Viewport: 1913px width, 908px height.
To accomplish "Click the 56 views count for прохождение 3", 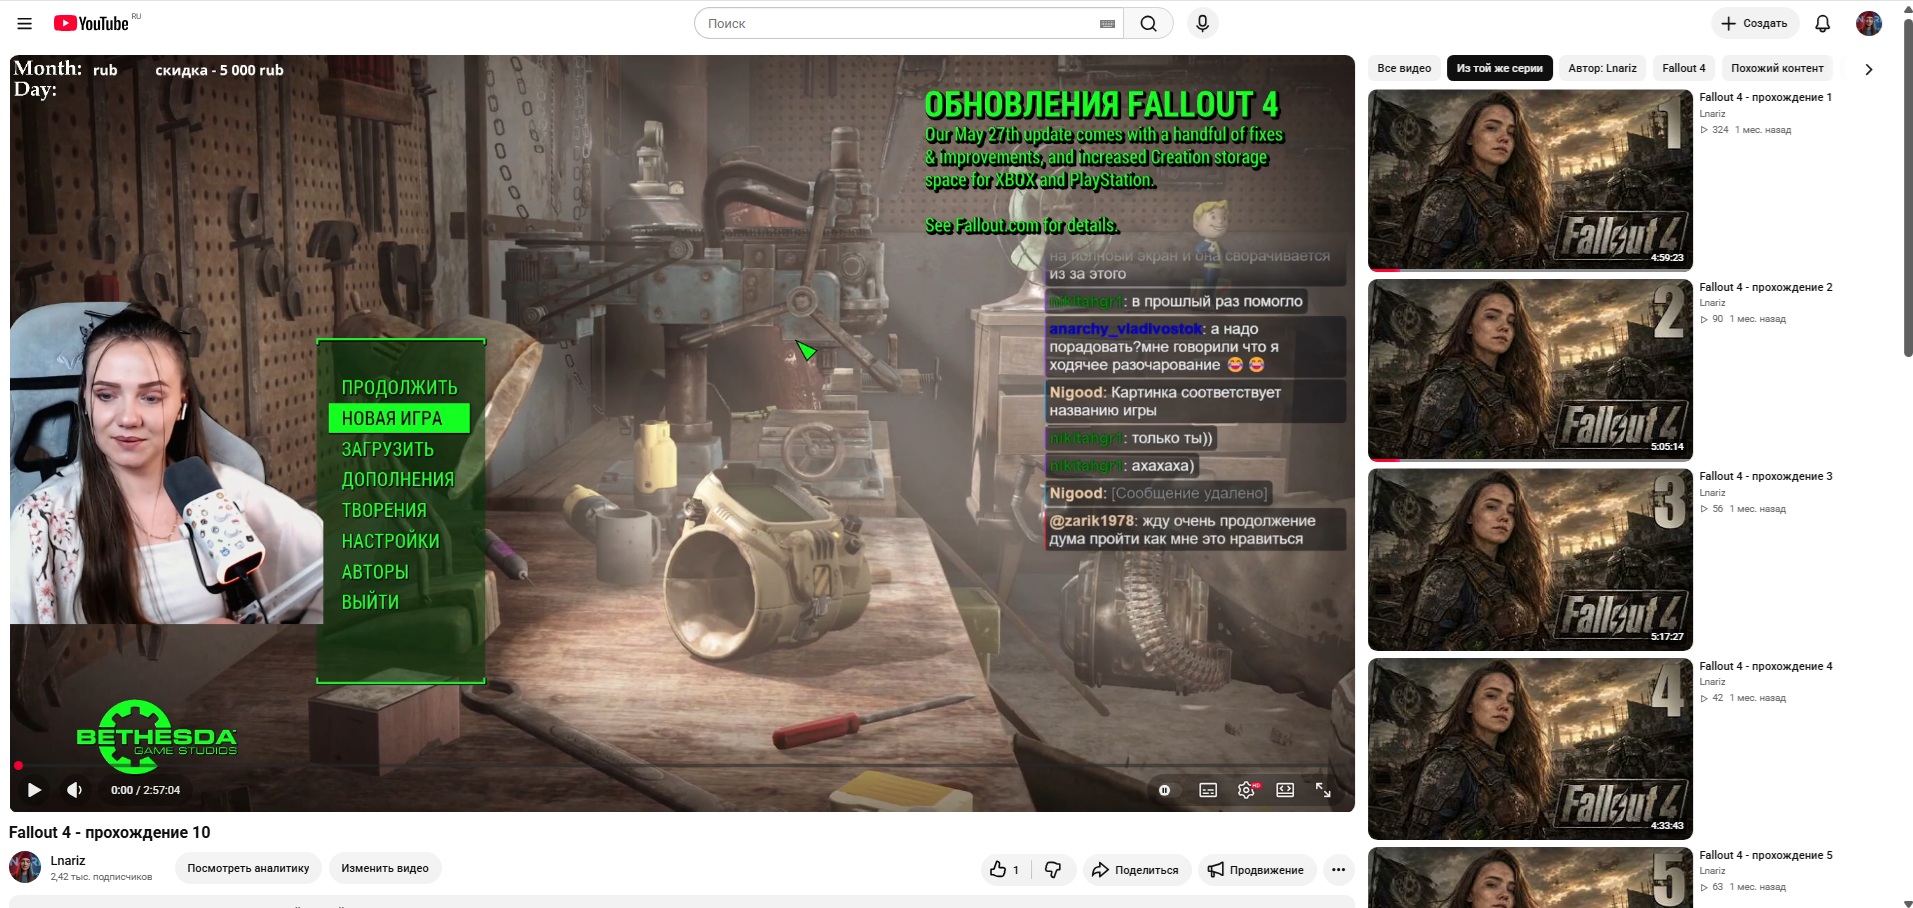I will click(x=1712, y=509).
